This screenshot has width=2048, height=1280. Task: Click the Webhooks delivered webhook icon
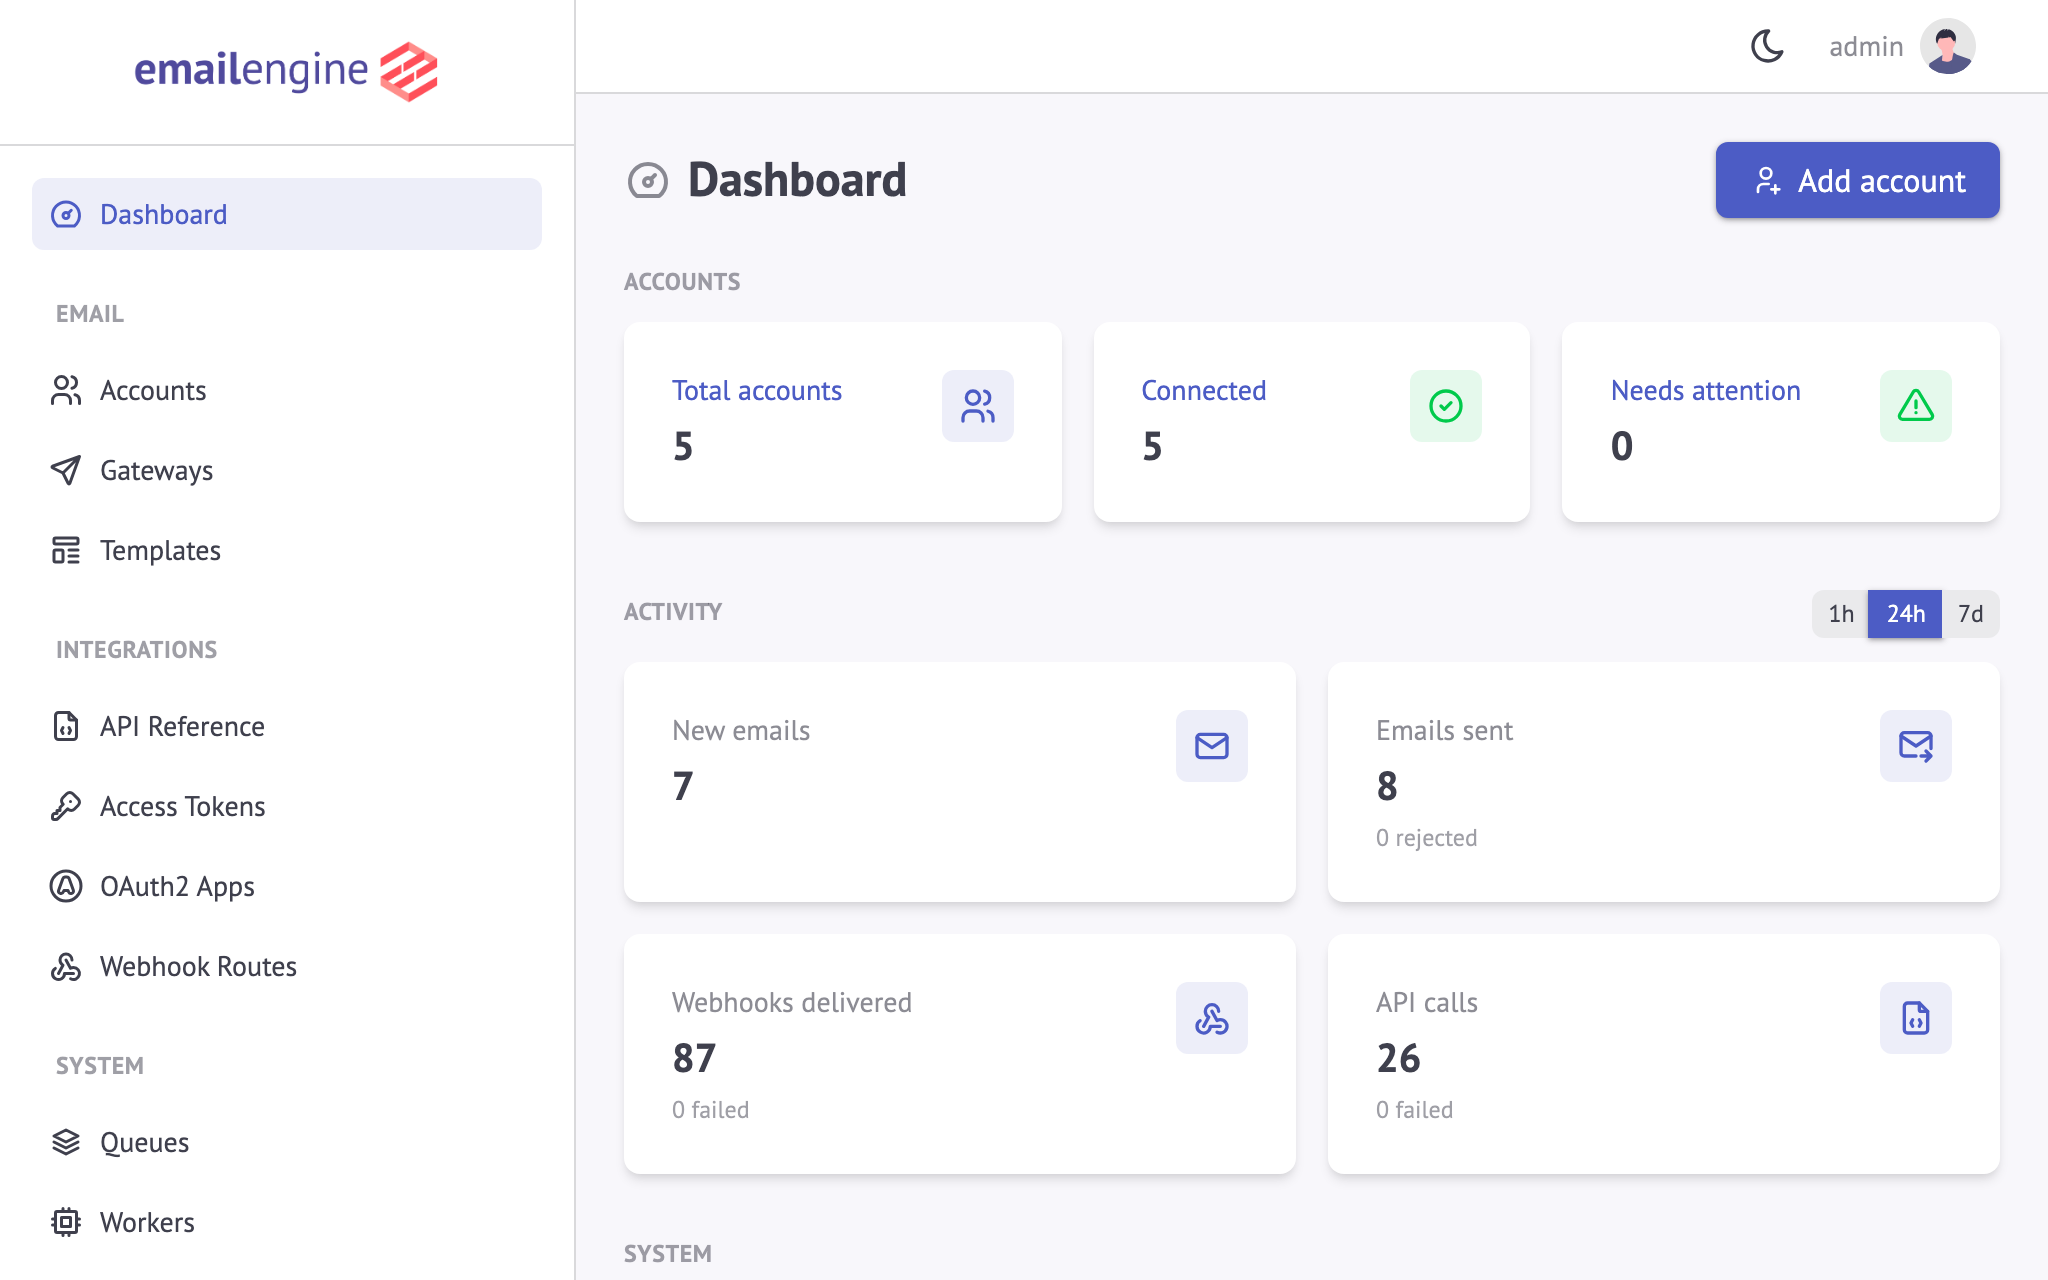pyautogui.click(x=1211, y=1018)
